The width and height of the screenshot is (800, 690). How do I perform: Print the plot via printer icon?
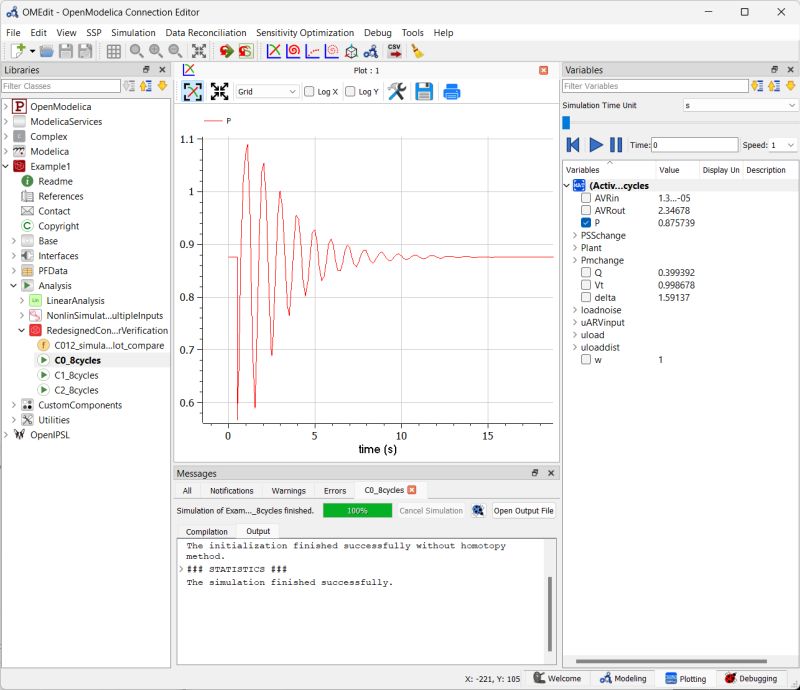click(452, 91)
